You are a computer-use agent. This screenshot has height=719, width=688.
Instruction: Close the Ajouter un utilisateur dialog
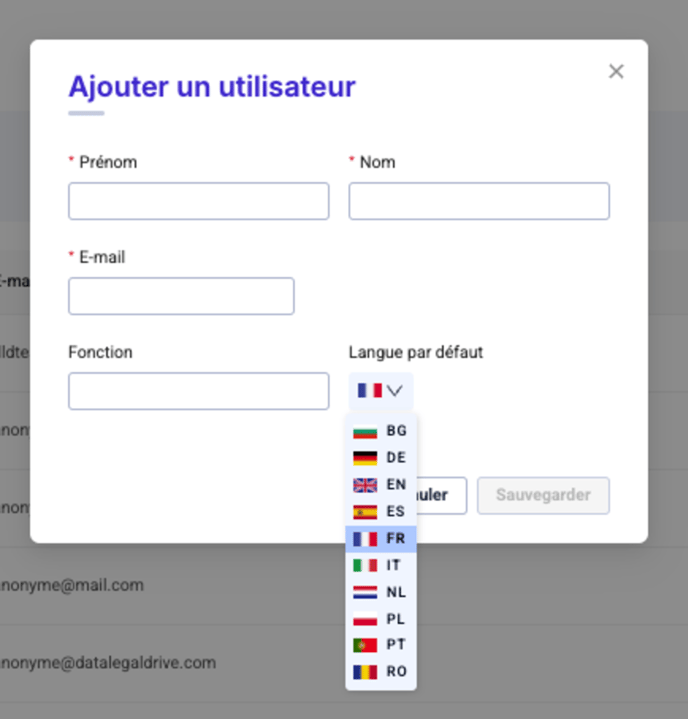point(616,71)
